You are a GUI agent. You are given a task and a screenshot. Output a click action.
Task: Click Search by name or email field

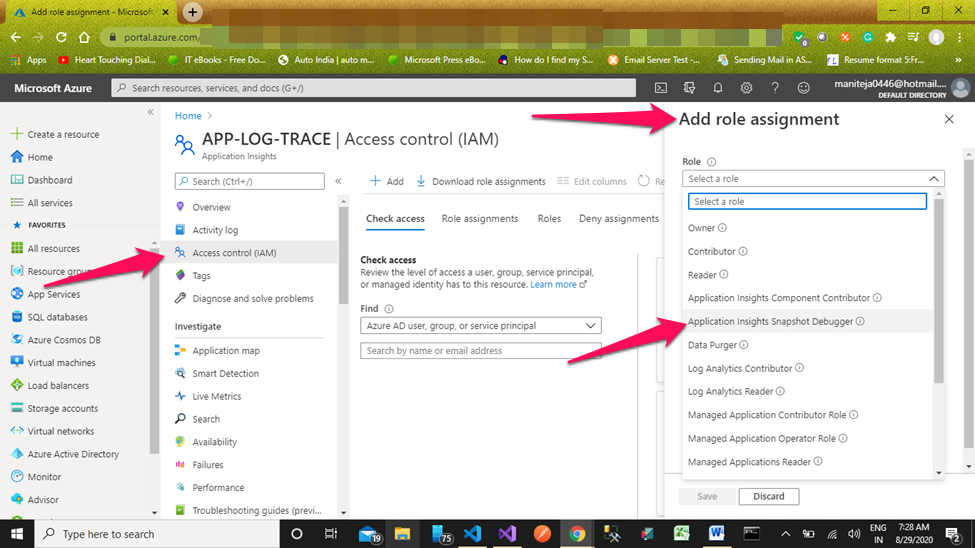click(481, 351)
